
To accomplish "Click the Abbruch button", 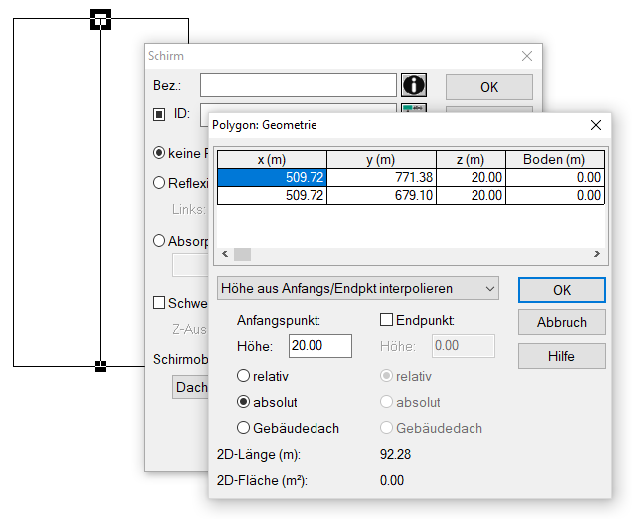I will tap(561, 322).
